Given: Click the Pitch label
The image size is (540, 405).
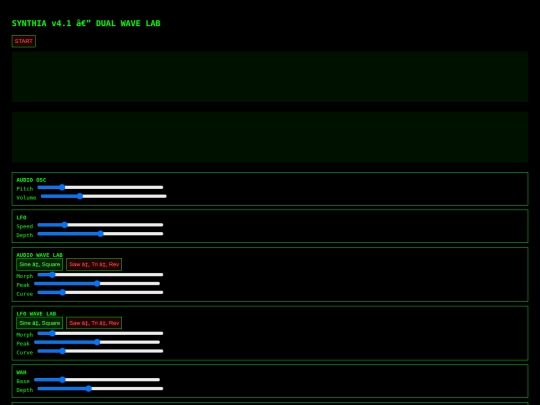Looking at the screenshot, I should coord(25,189).
